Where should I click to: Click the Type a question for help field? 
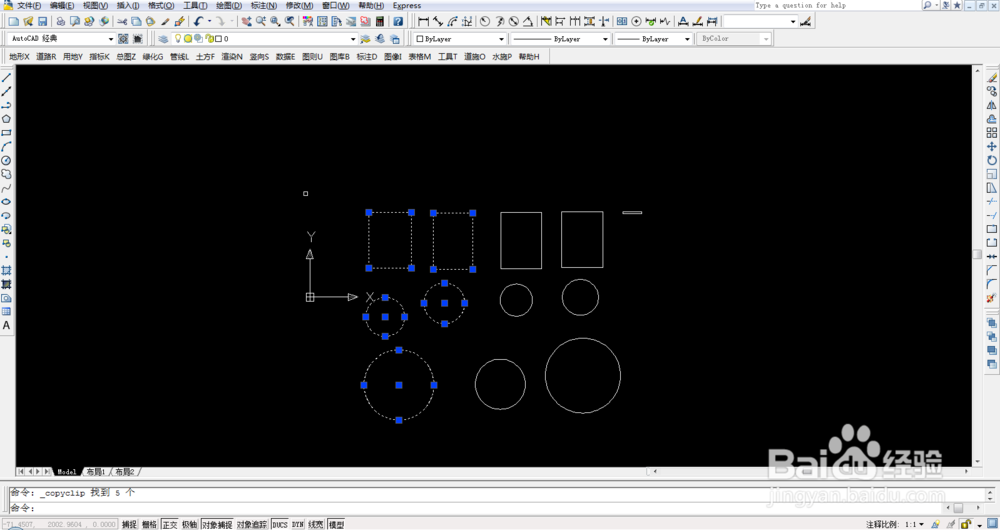pos(836,5)
